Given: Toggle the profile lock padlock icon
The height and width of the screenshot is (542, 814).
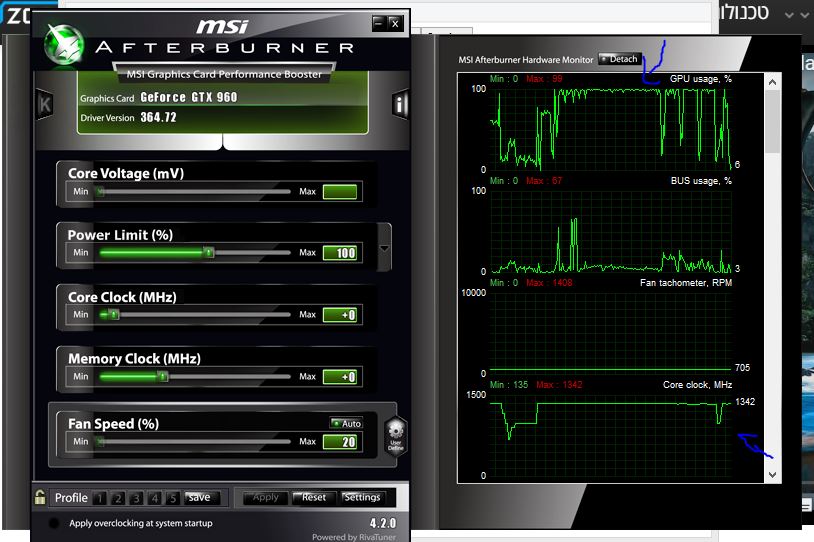Looking at the screenshot, I should (40, 497).
